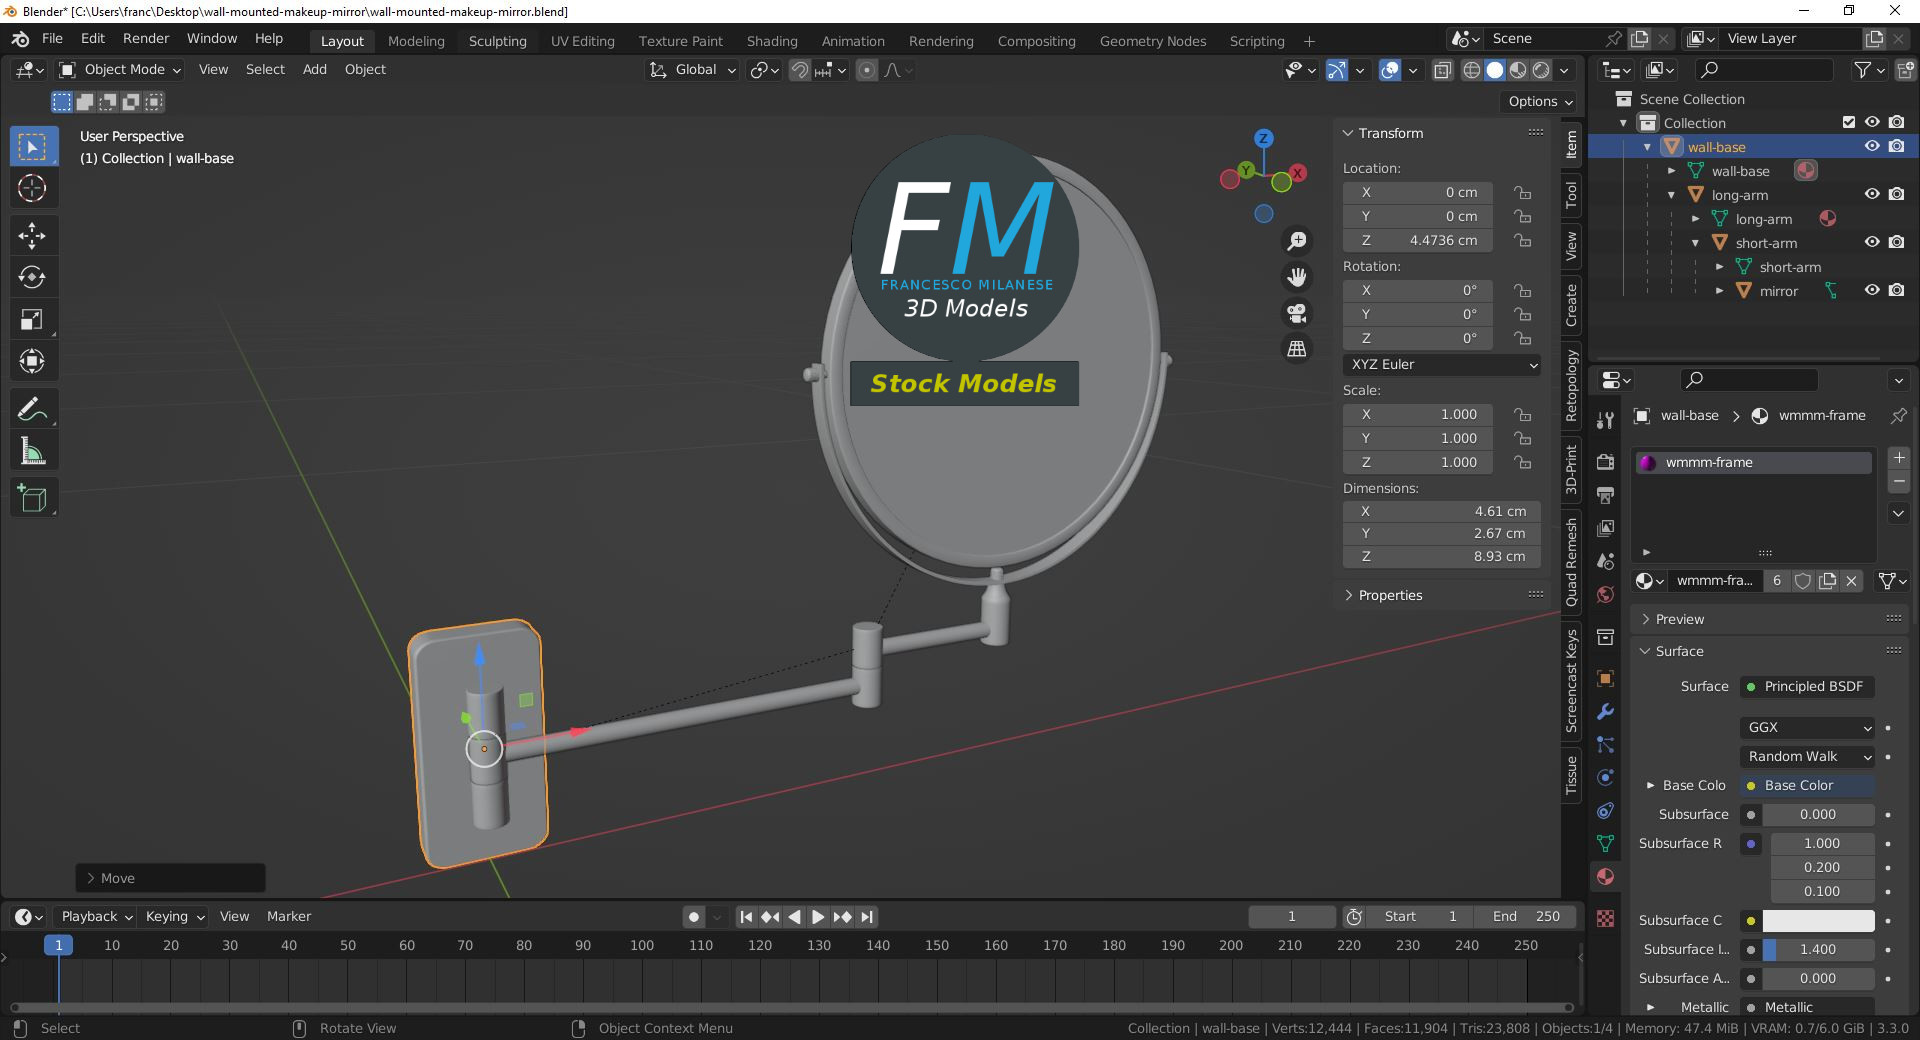Switch viewport shading to Rendered

[x=1541, y=70]
